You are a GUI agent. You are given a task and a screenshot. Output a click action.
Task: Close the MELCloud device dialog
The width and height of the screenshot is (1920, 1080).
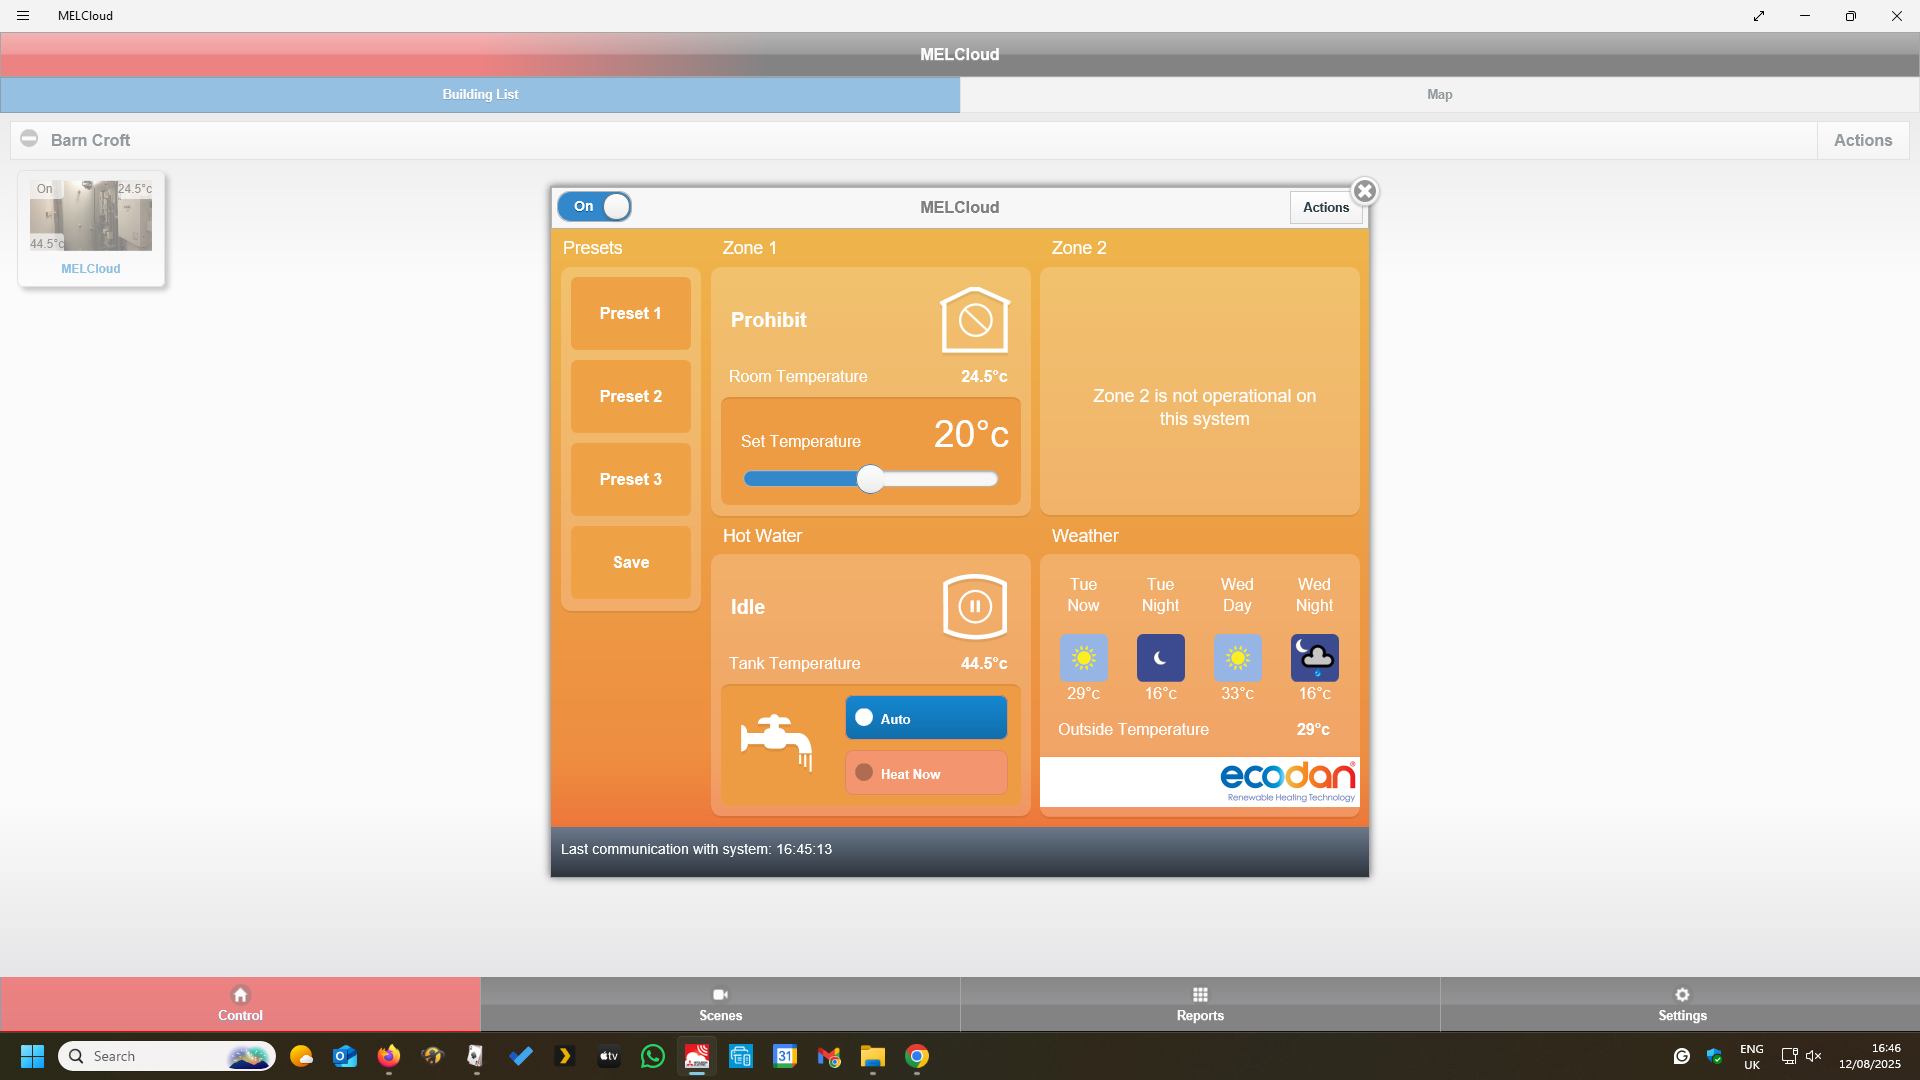(1365, 191)
